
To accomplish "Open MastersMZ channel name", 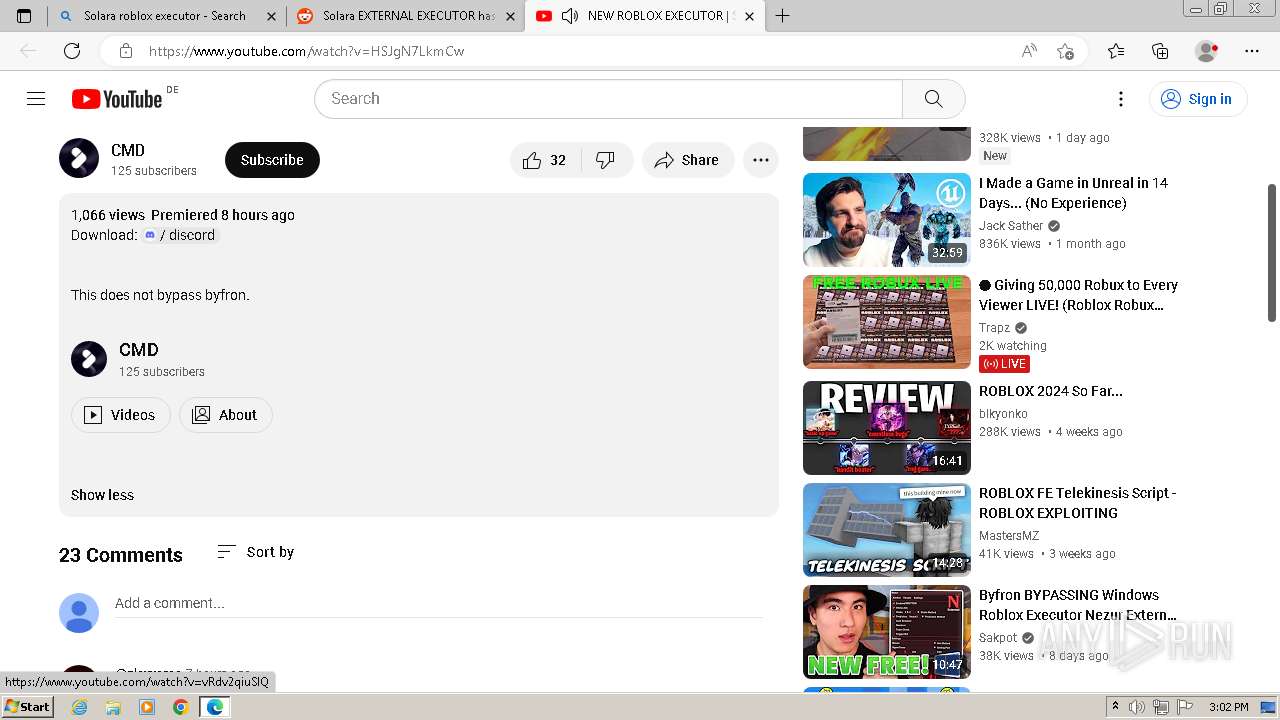I will pos(1009,536).
